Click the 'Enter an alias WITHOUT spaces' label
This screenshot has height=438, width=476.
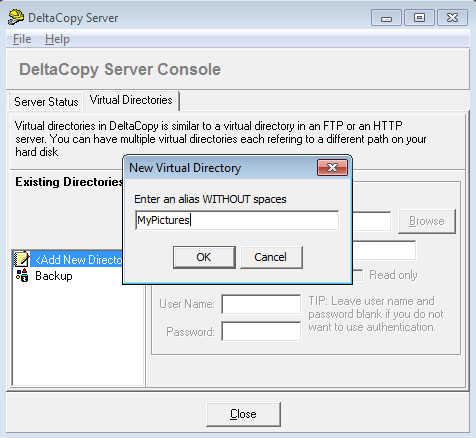tap(210, 199)
